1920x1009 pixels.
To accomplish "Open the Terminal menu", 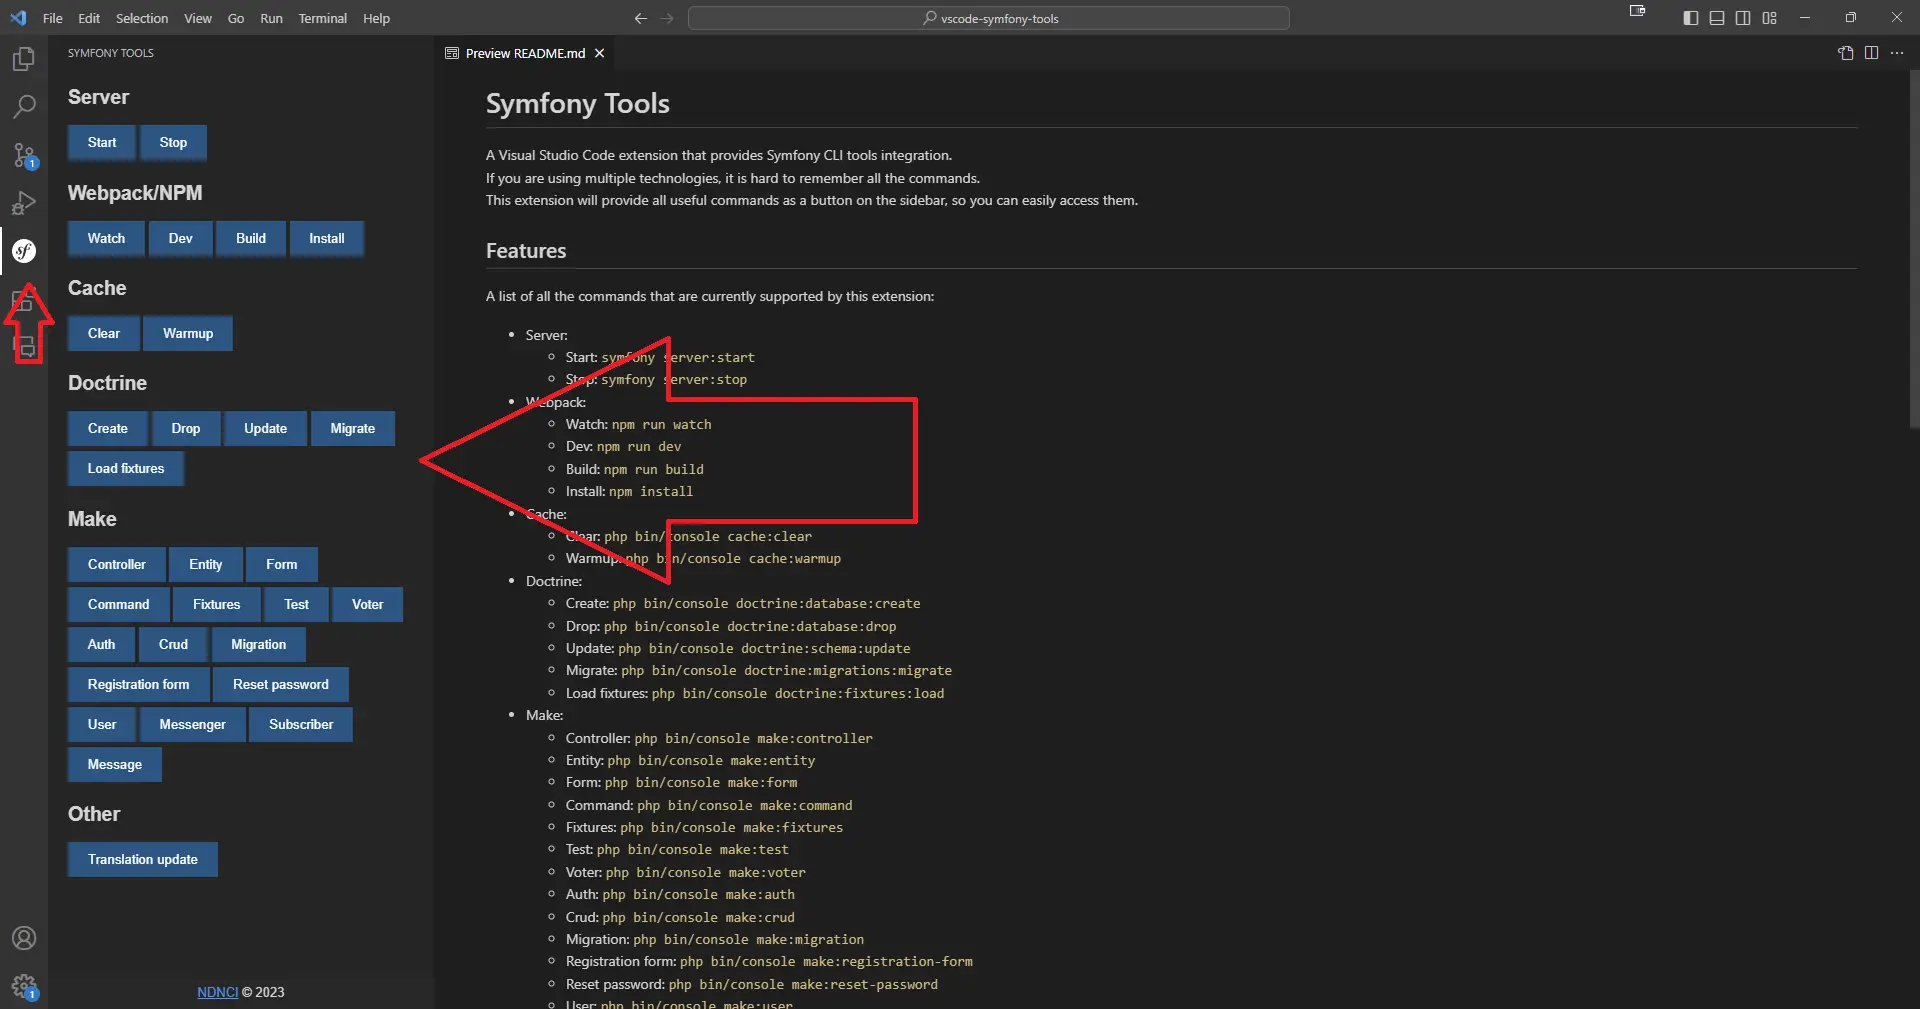I will coord(322,18).
